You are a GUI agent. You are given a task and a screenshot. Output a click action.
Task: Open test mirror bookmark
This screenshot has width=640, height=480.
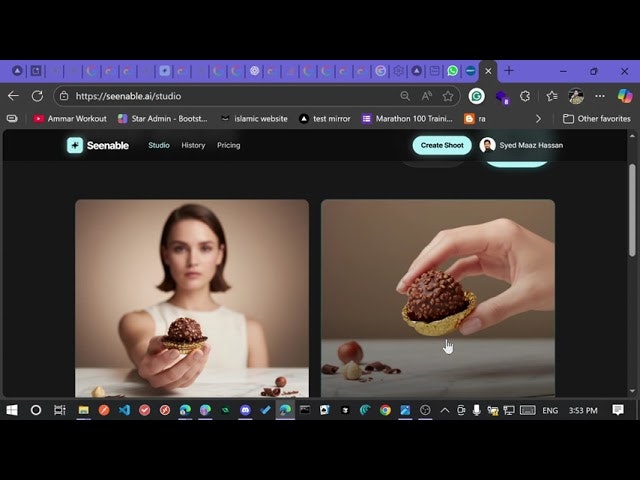325,119
